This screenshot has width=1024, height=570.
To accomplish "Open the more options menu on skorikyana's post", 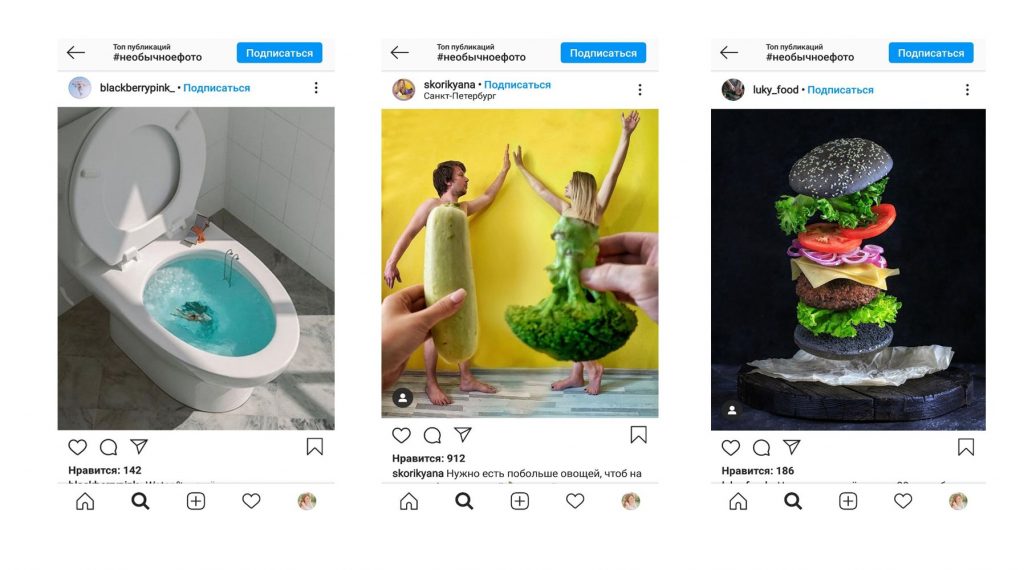I will coord(640,90).
